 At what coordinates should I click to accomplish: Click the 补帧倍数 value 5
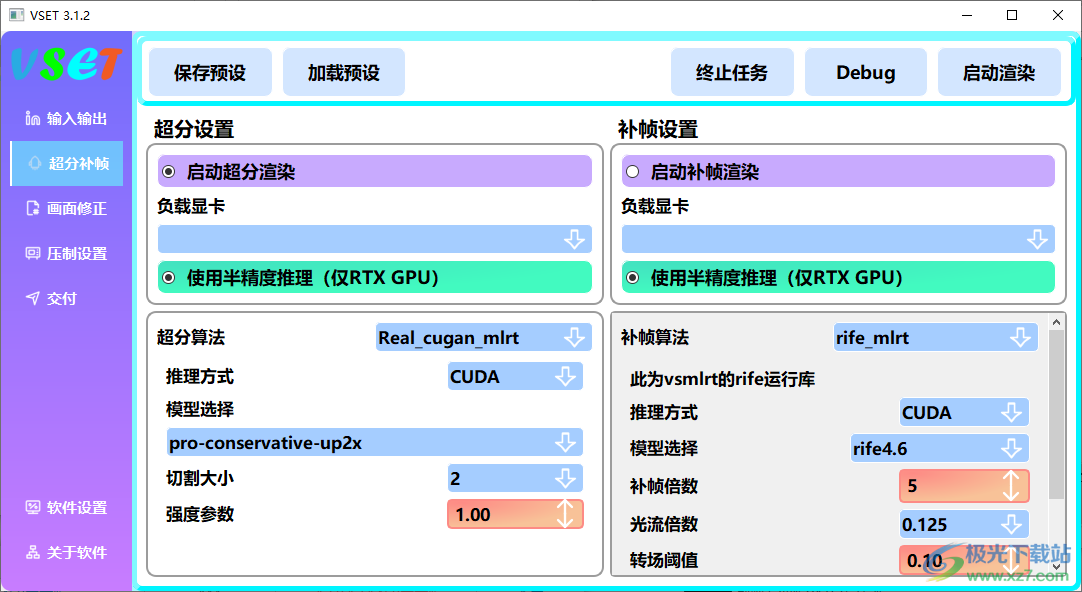tap(912, 486)
